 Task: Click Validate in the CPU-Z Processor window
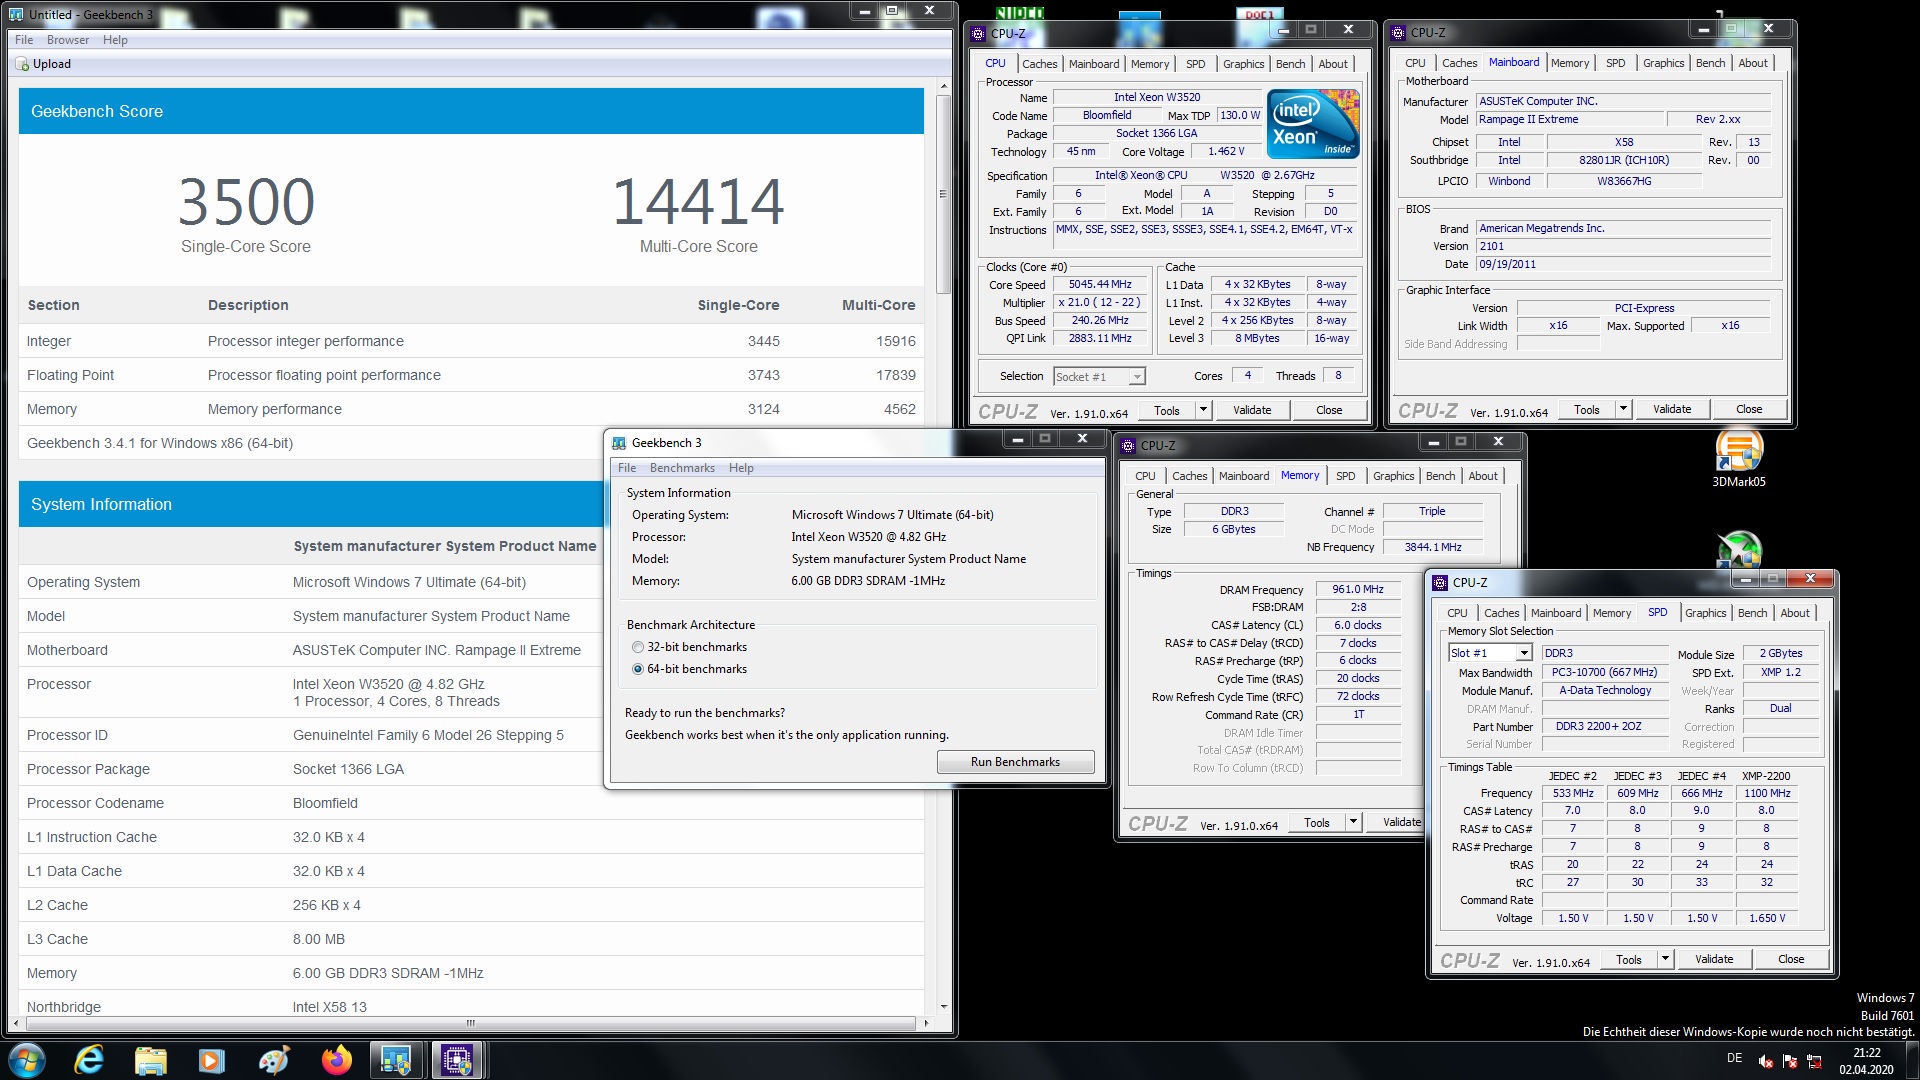pyautogui.click(x=1252, y=410)
